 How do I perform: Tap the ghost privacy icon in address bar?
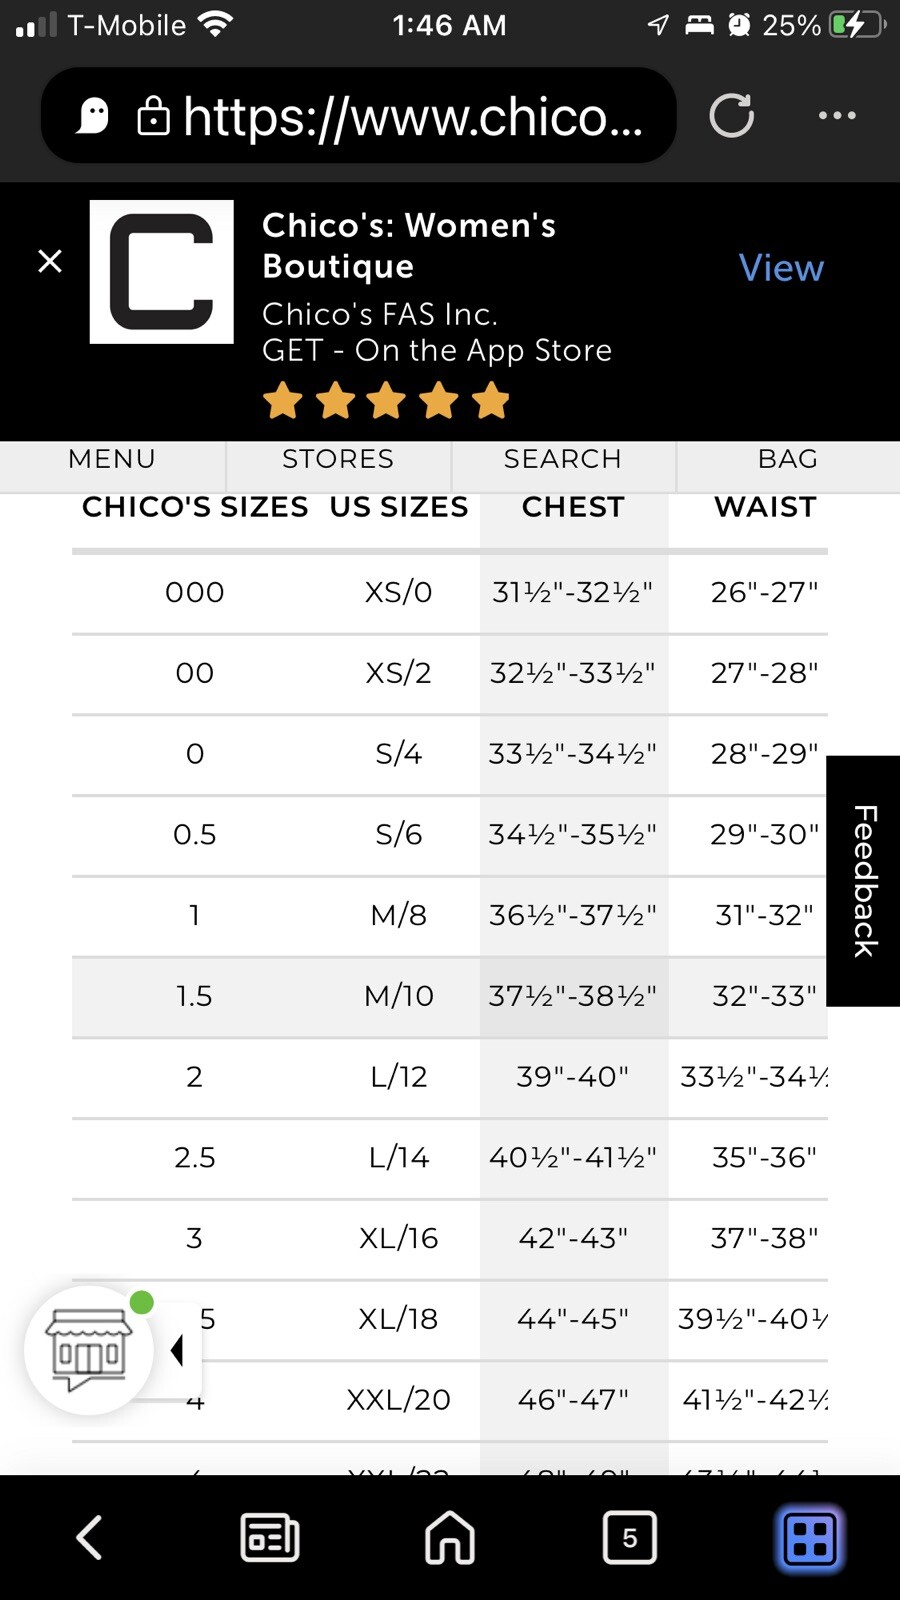click(x=93, y=116)
